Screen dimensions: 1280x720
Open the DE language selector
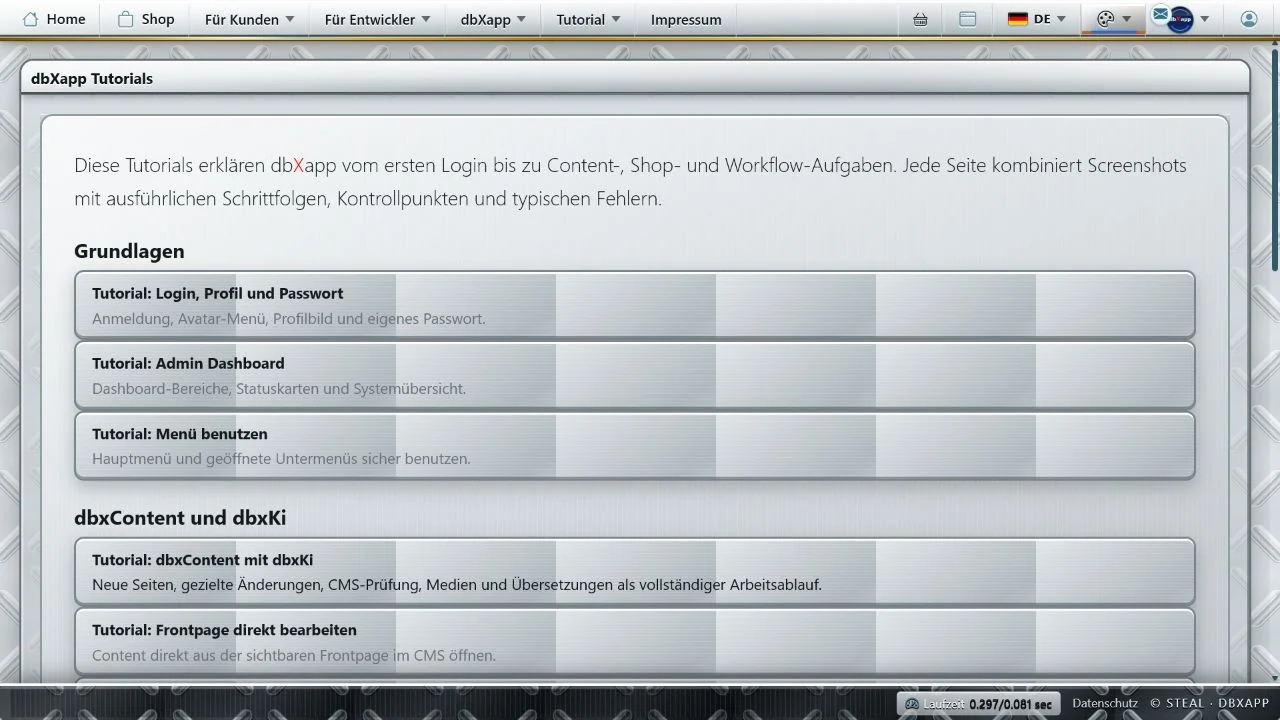pyautogui.click(x=1037, y=19)
